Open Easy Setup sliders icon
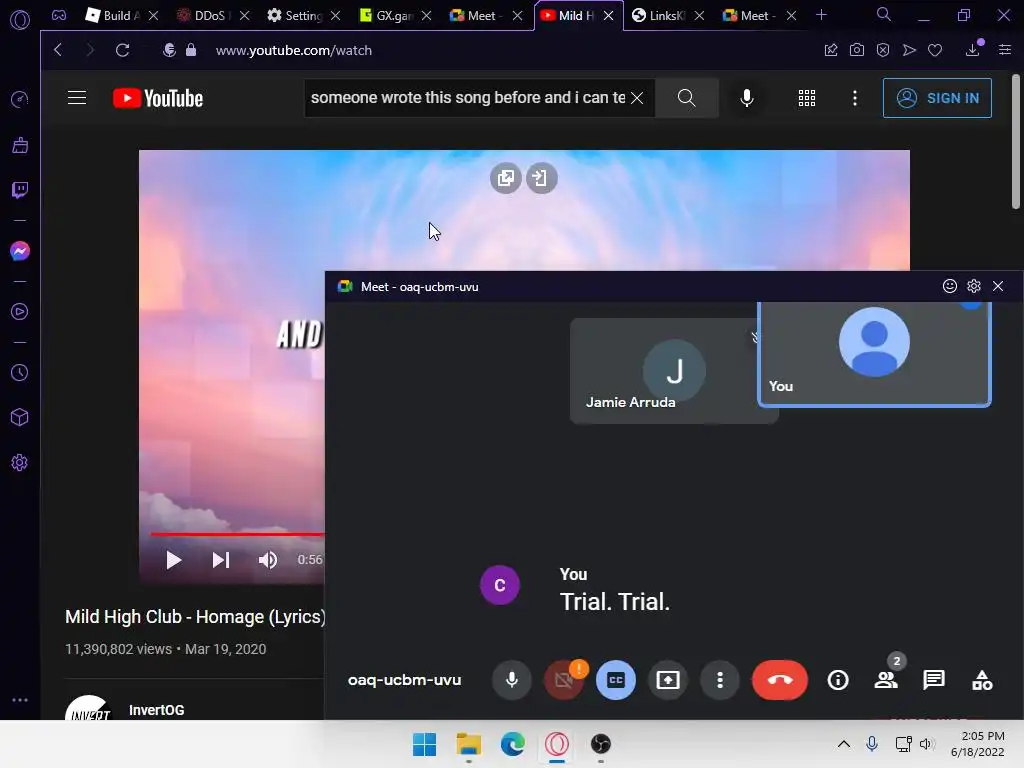This screenshot has height=768, width=1024. click(x=1004, y=50)
